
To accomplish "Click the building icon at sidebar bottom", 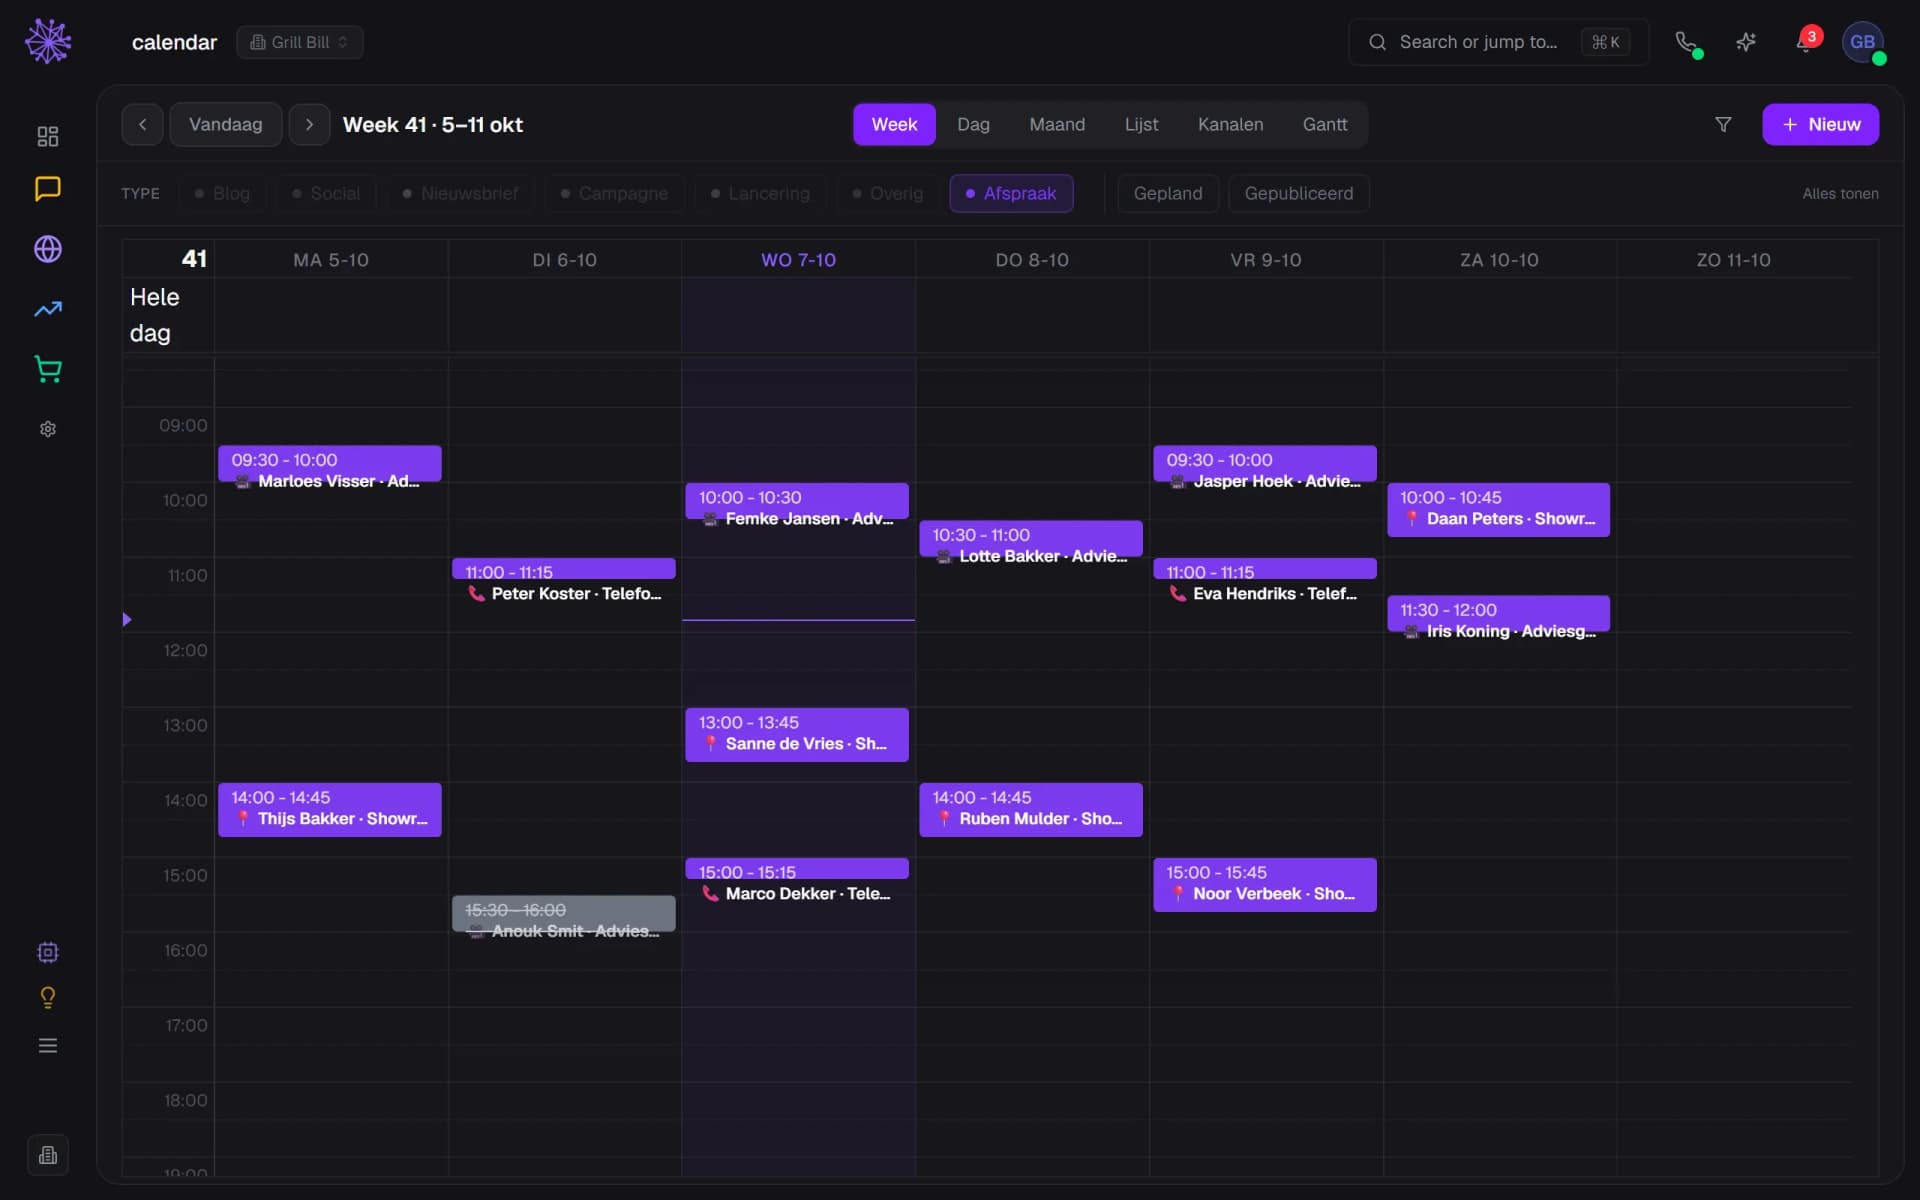I will [x=48, y=1155].
